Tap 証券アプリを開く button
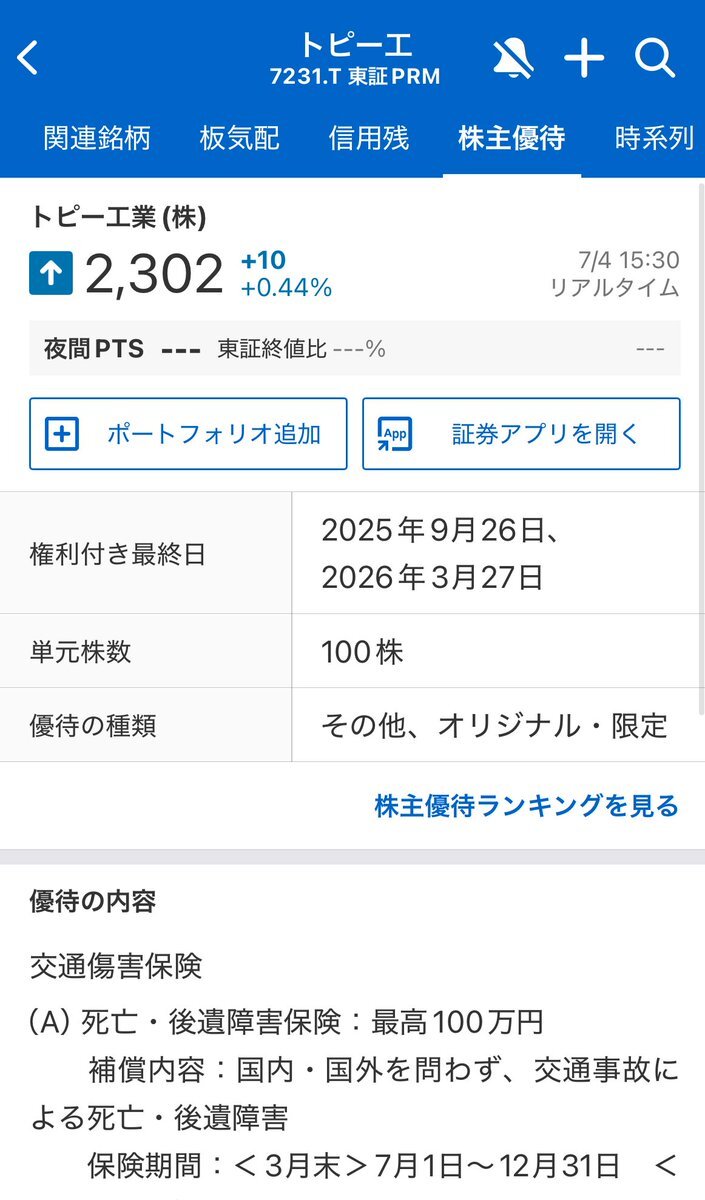Screen dimensions: 705x1200 (521, 434)
